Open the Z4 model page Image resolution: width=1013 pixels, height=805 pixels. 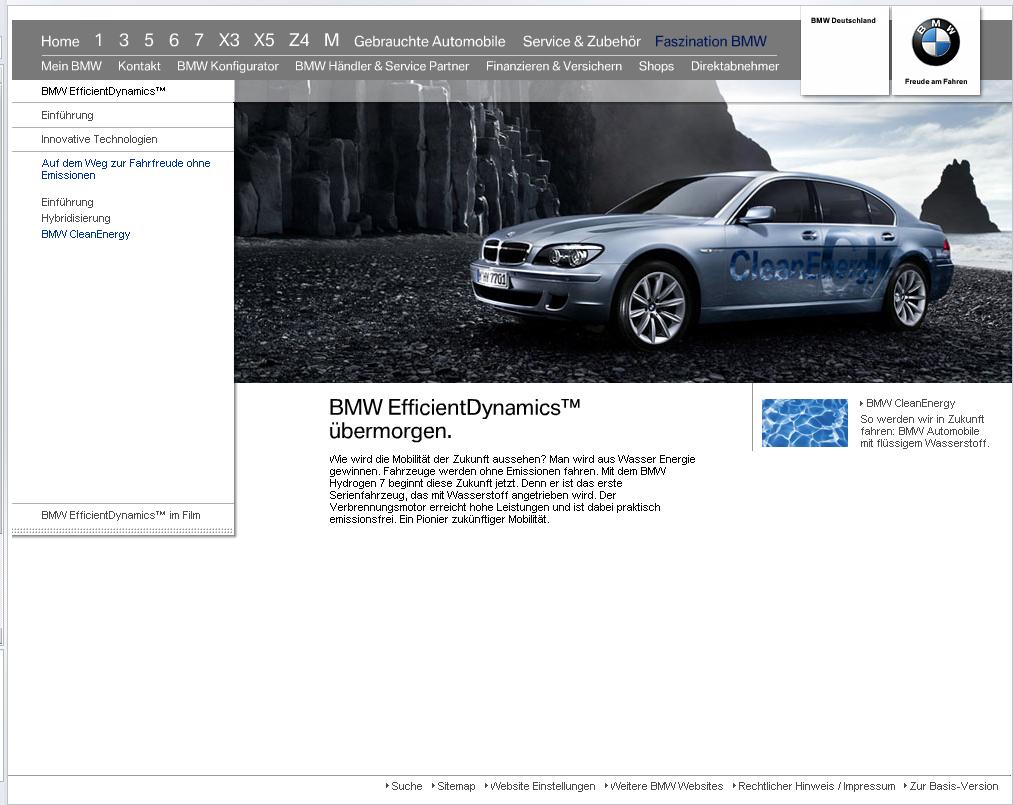point(298,41)
